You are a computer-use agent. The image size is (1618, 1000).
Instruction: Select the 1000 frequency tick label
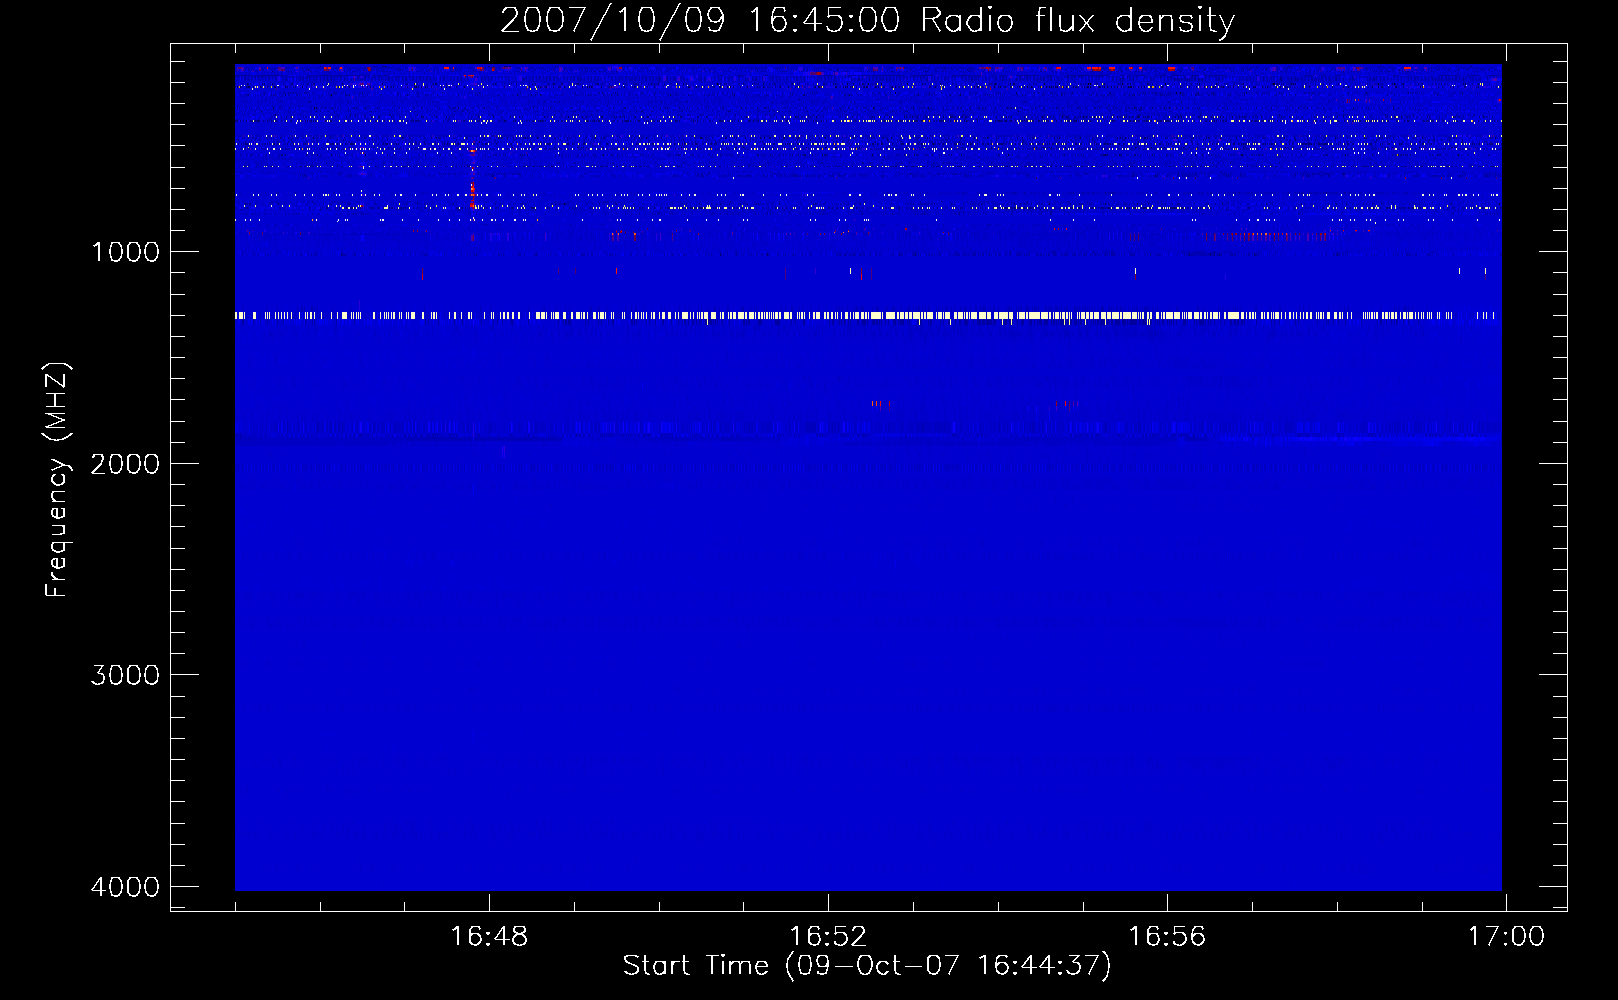[125, 252]
